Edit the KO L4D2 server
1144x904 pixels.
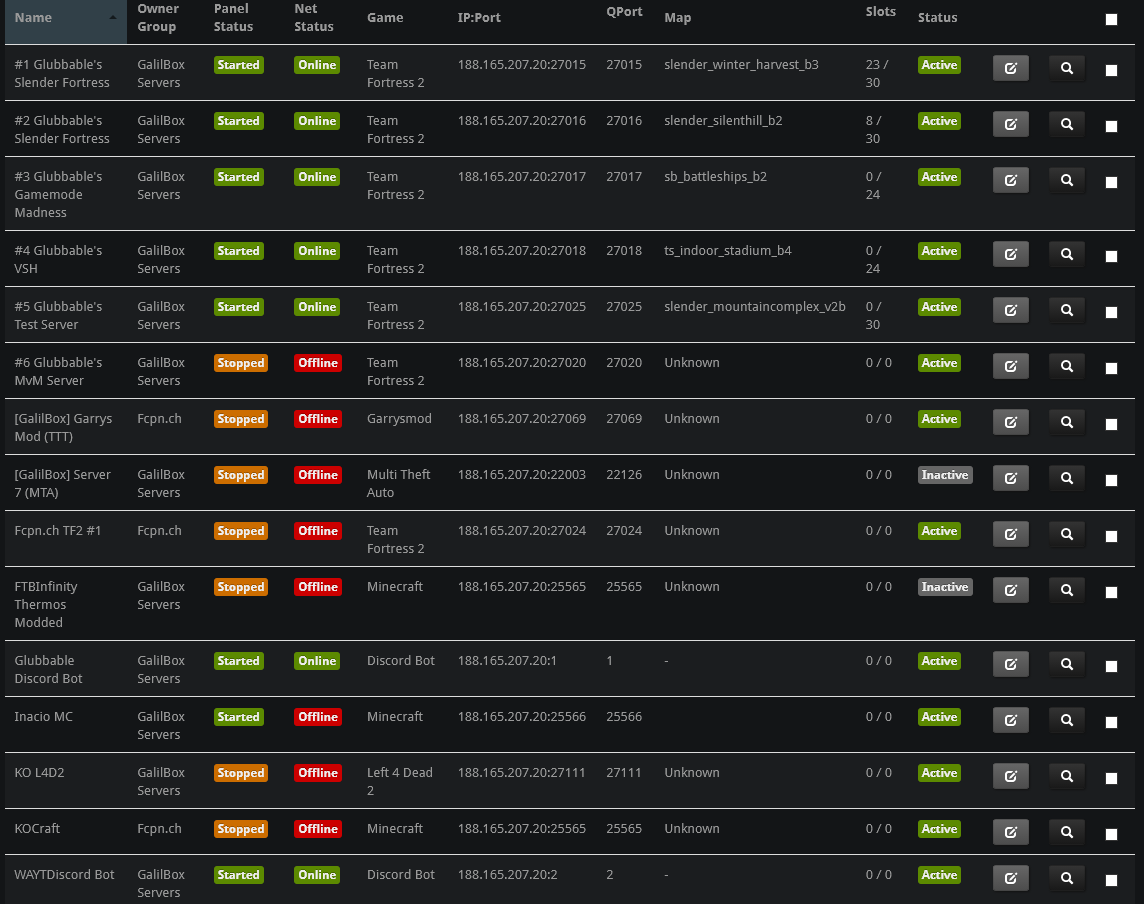point(1010,776)
